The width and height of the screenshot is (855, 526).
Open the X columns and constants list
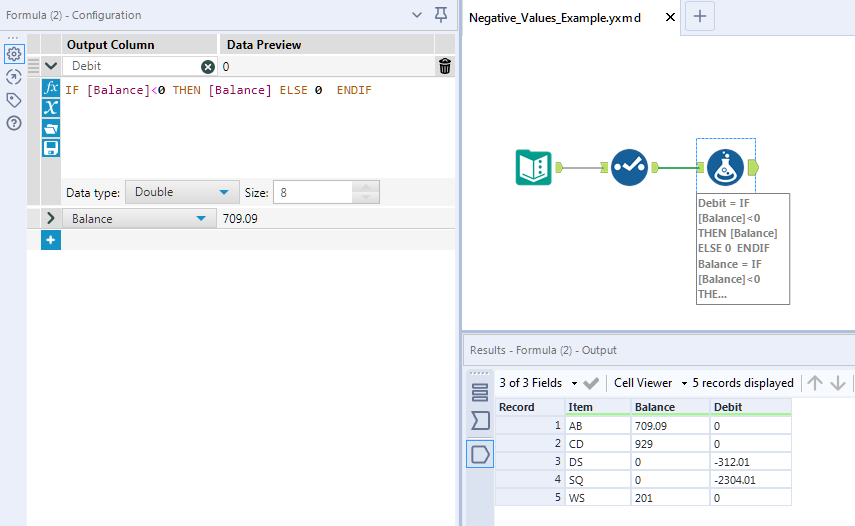(x=51, y=108)
